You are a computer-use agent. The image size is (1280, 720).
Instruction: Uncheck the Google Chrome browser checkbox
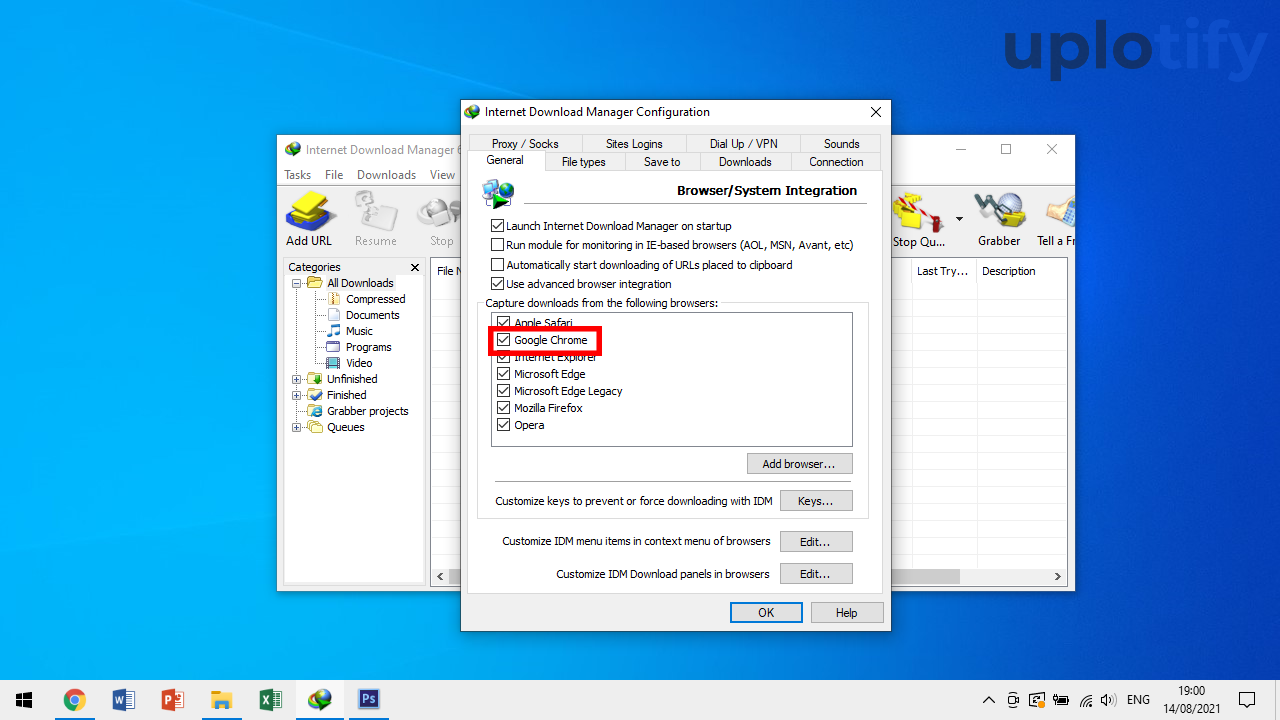click(x=504, y=340)
